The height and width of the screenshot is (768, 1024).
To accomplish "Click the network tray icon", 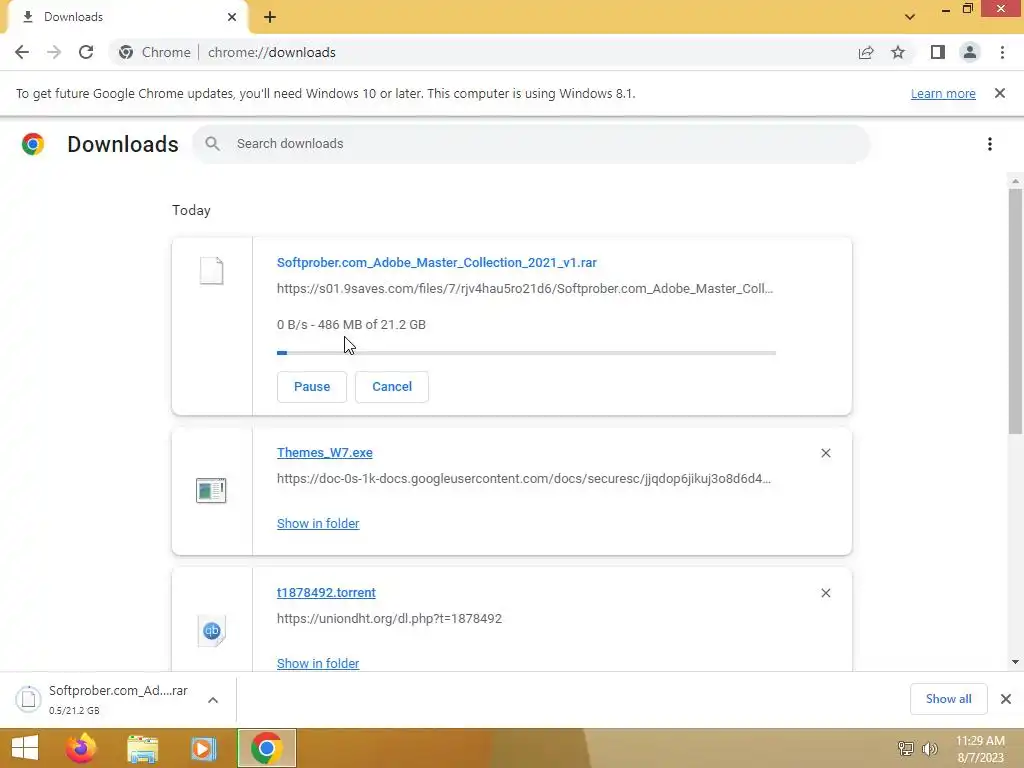I will point(906,748).
